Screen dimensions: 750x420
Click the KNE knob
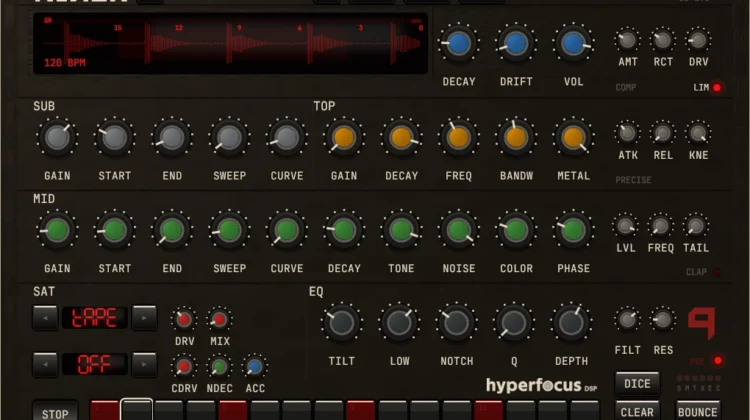click(x=698, y=133)
